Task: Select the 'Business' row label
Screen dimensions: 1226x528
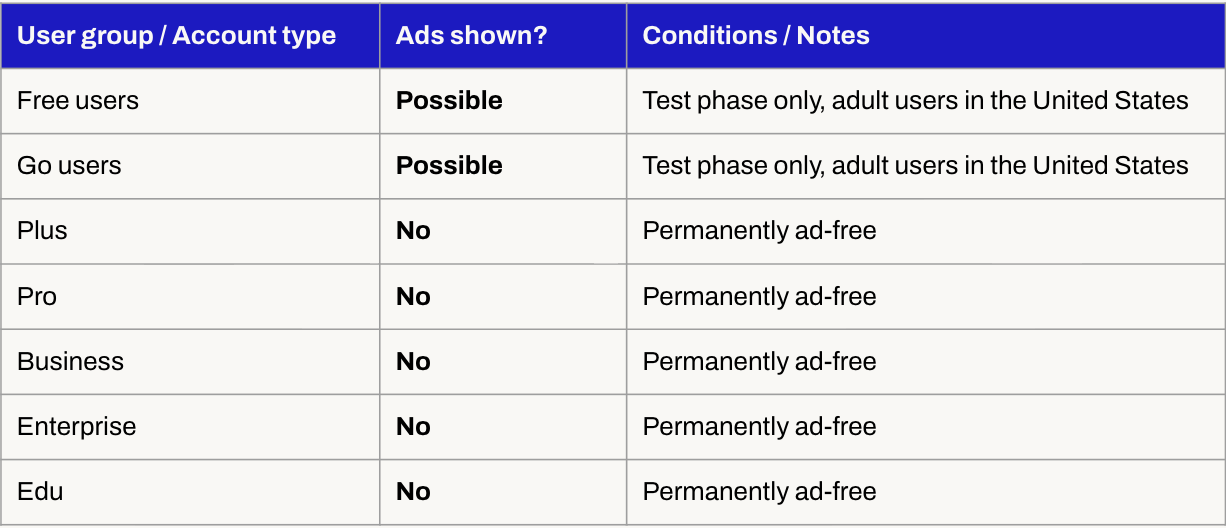Action: click(x=70, y=362)
